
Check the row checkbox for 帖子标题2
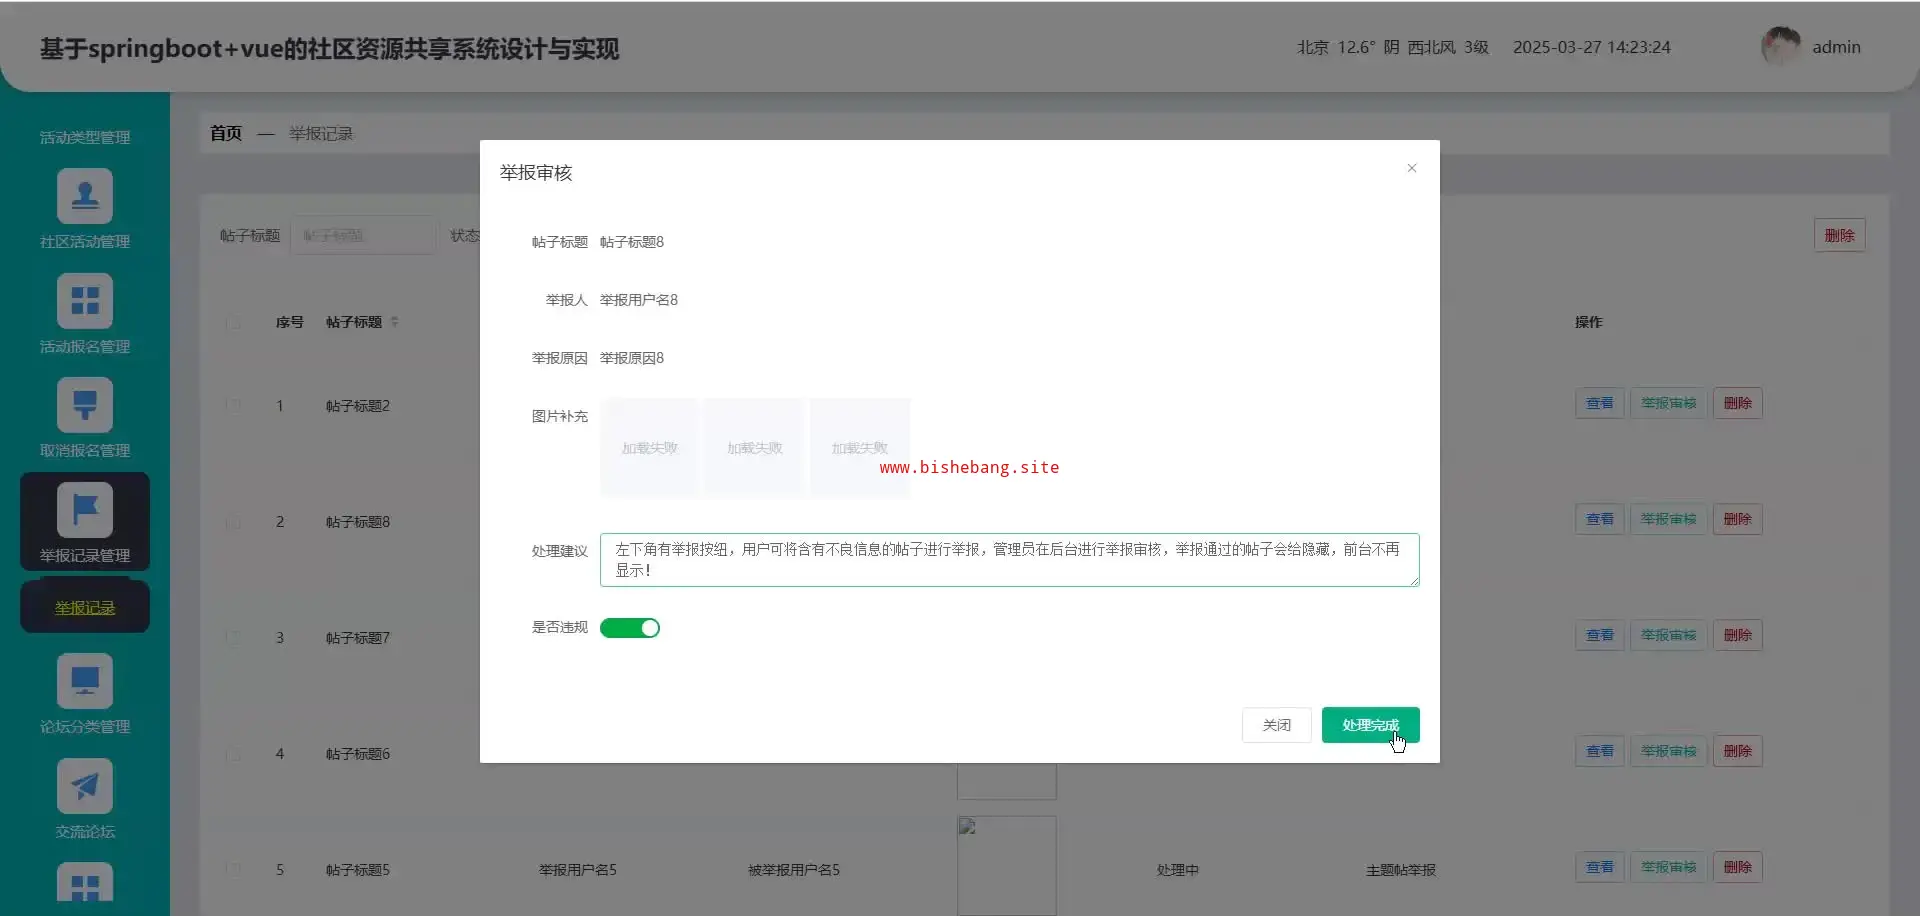tap(233, 405)
